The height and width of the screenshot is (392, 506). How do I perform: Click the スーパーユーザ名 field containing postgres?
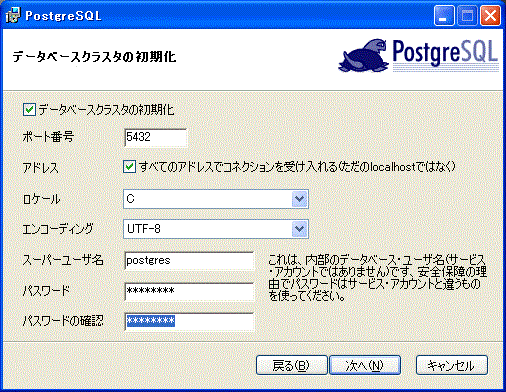(x=189, y=261)
